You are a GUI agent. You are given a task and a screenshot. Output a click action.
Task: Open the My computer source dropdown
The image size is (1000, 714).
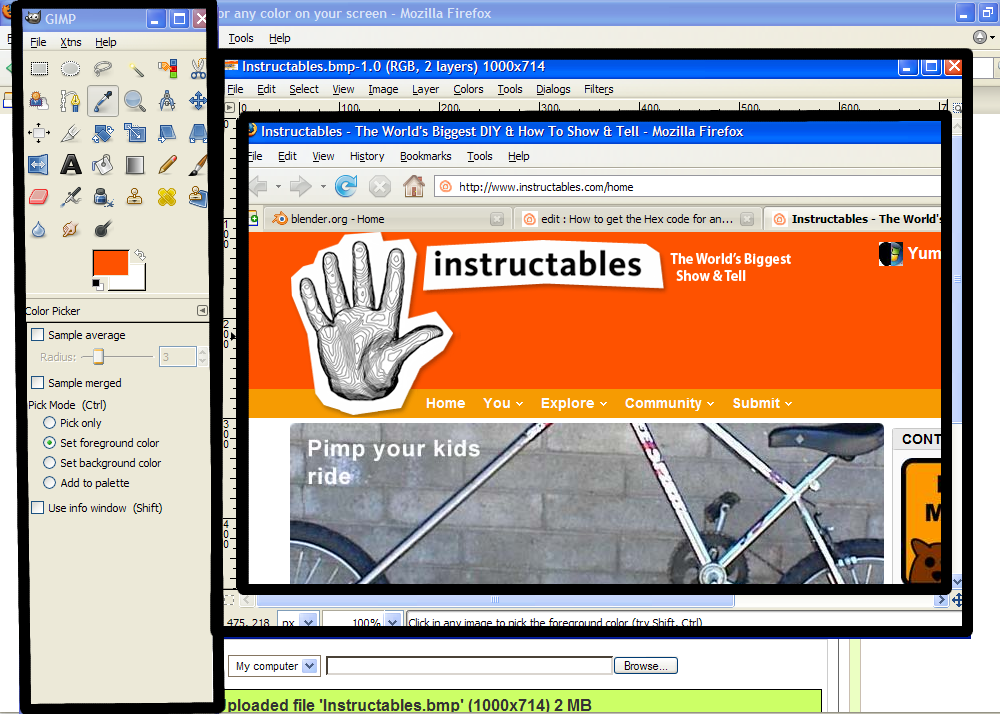[274, 666]
